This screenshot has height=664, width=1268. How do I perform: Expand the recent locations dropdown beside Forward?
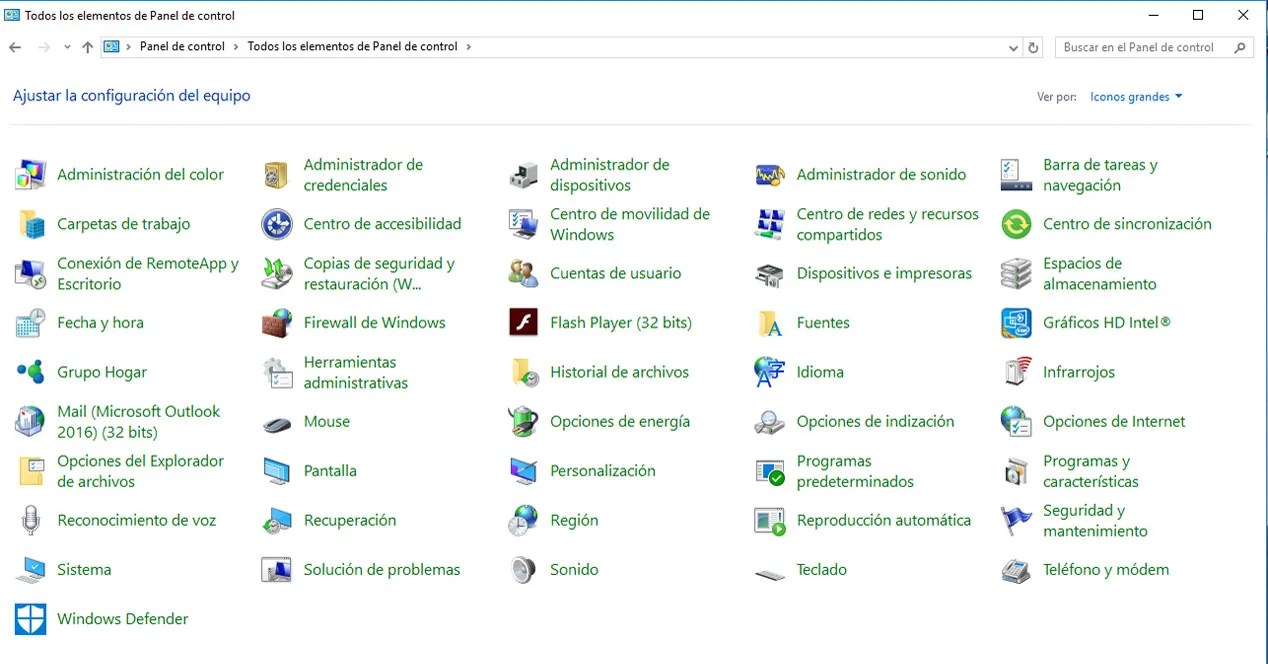click(67, 47)
